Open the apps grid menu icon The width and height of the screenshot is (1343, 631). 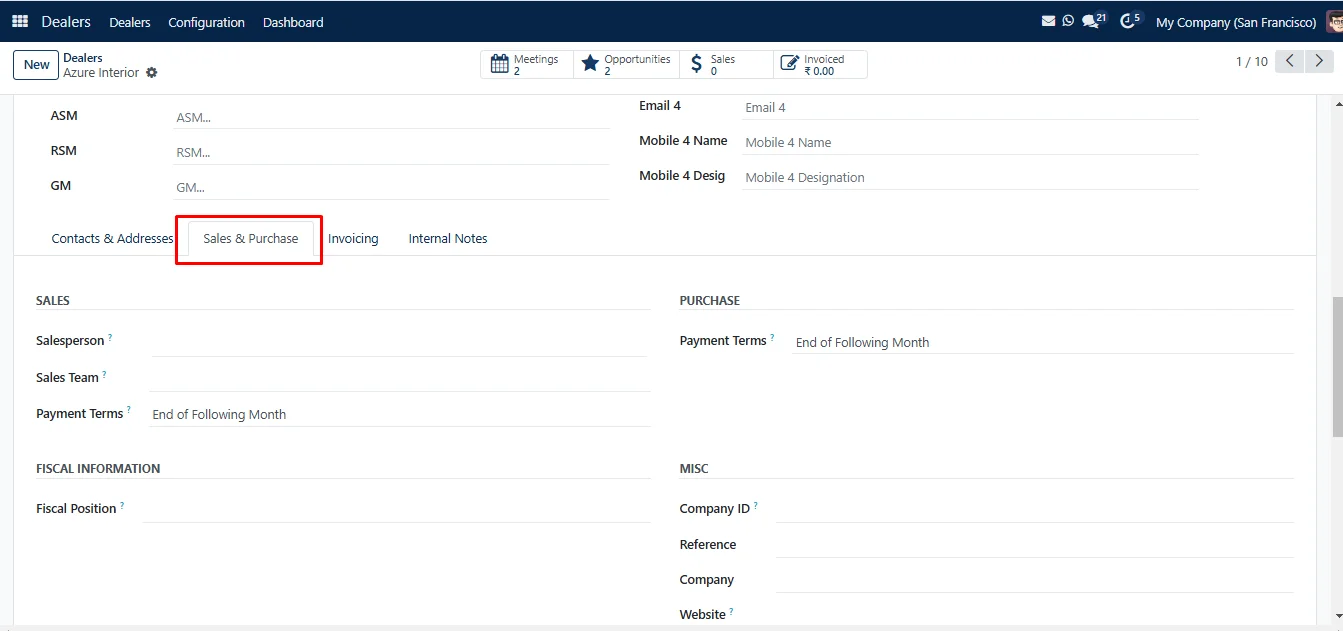click(20, 21)
